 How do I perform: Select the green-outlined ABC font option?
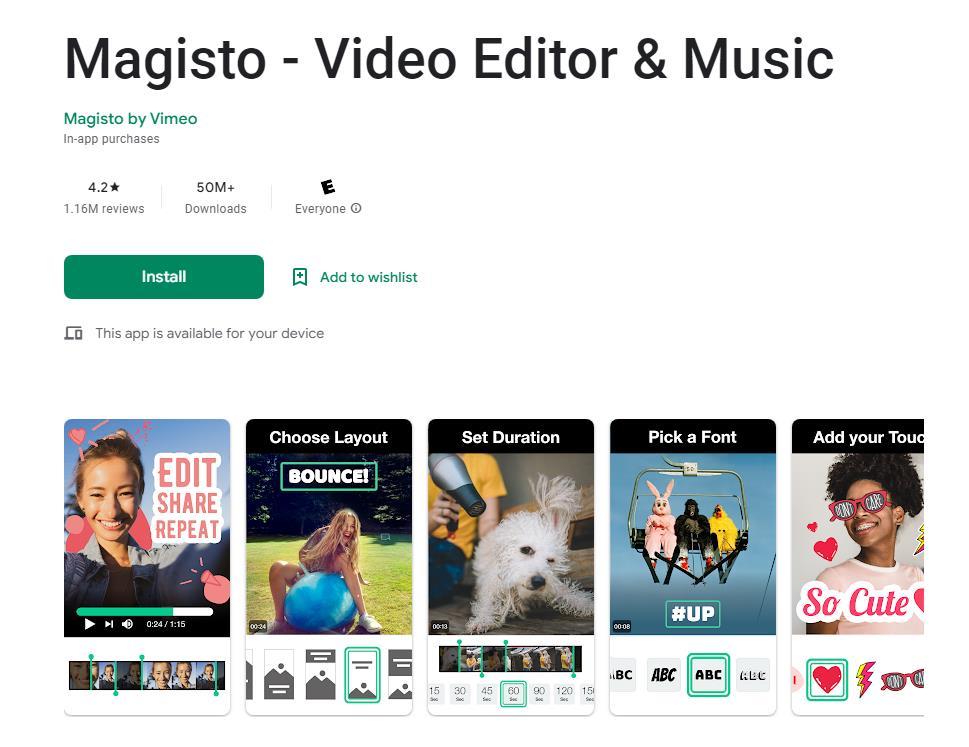(708, 675)
